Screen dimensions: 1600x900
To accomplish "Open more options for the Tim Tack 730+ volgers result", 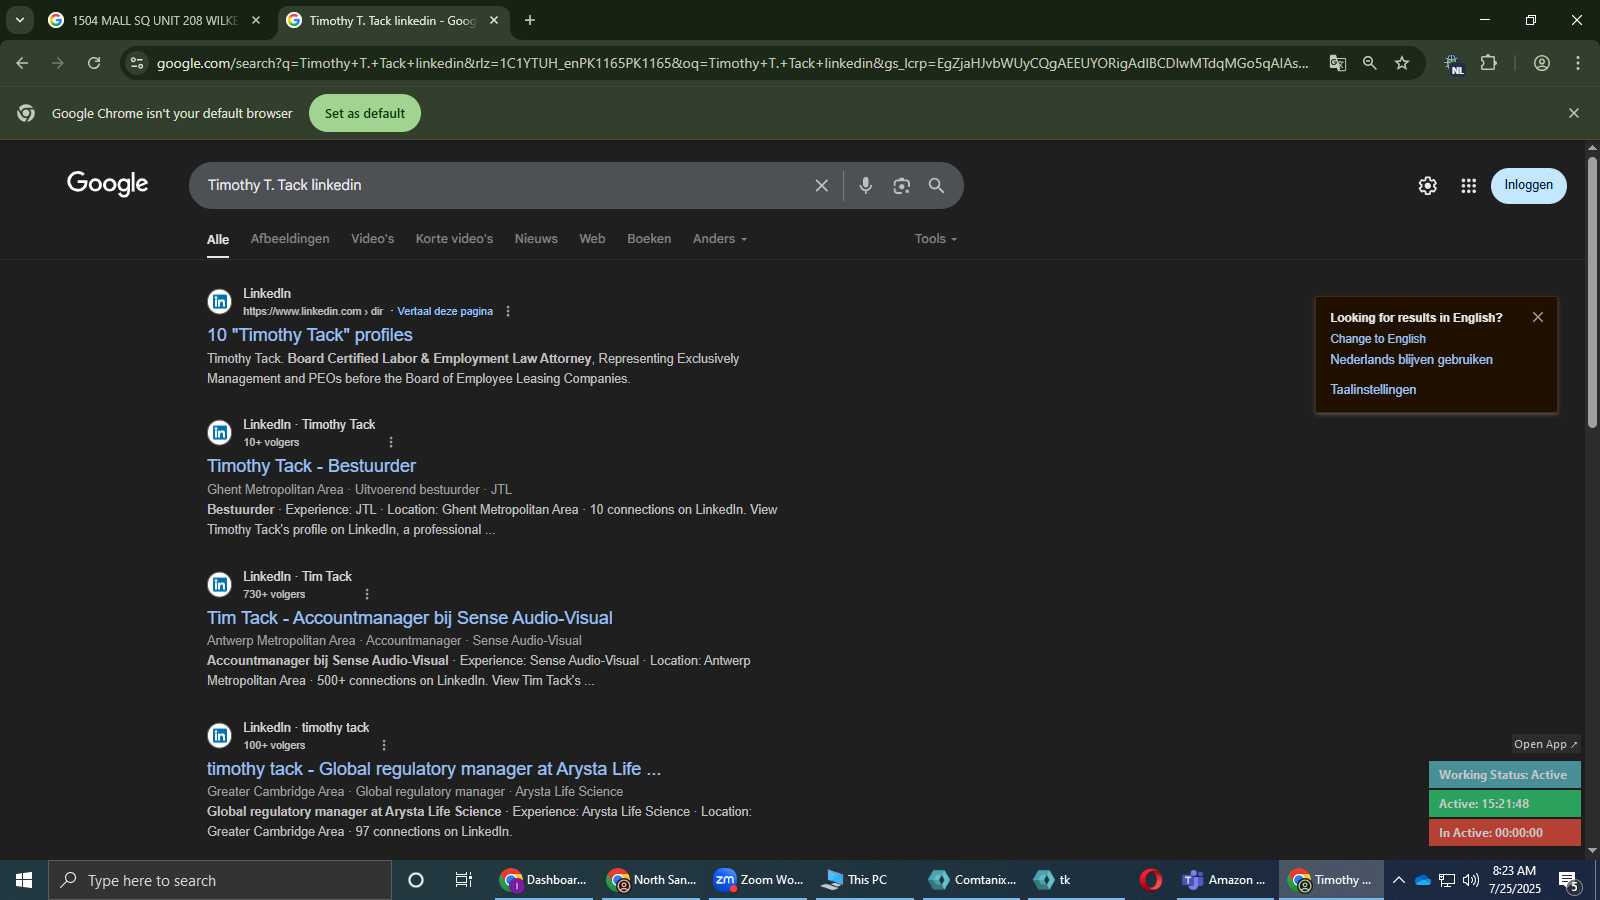I will 367,594.
